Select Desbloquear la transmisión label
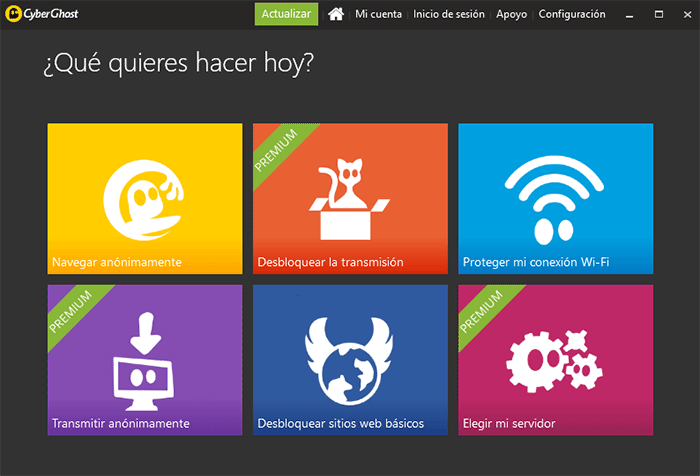Viewport: 700px width, 476px height. (x=330, y=262)
